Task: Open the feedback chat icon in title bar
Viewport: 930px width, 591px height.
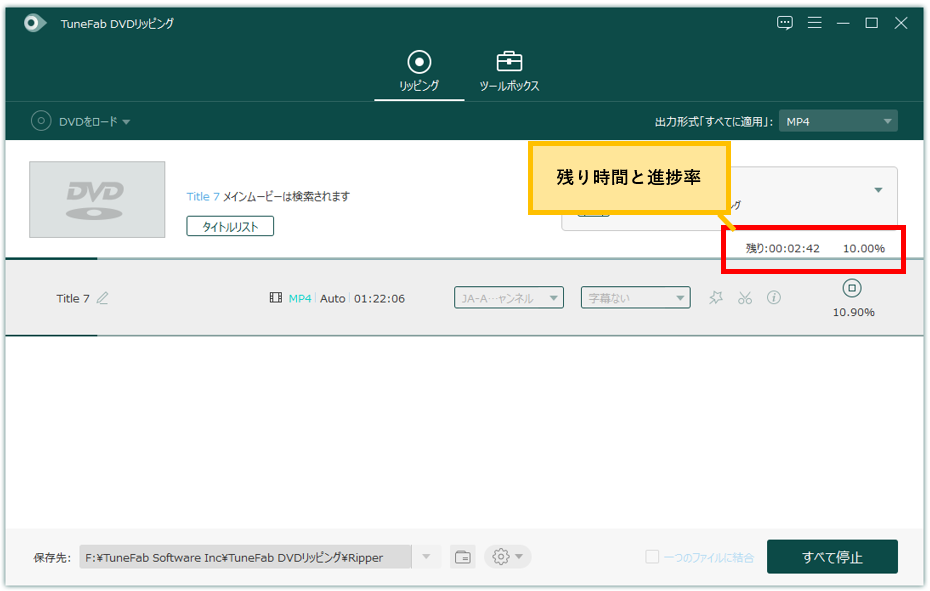Action: 785,23
